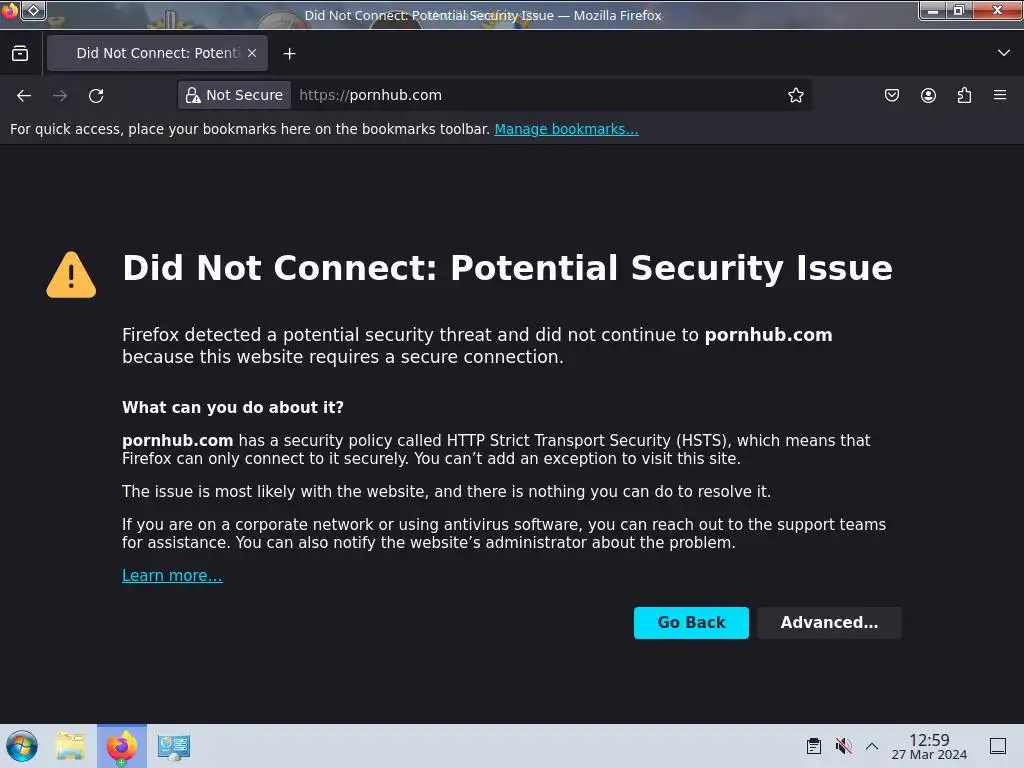This screenshot has height=768, width=1024.
Task: Expand the list all tabs chevron
Action: pos(1004,53)
